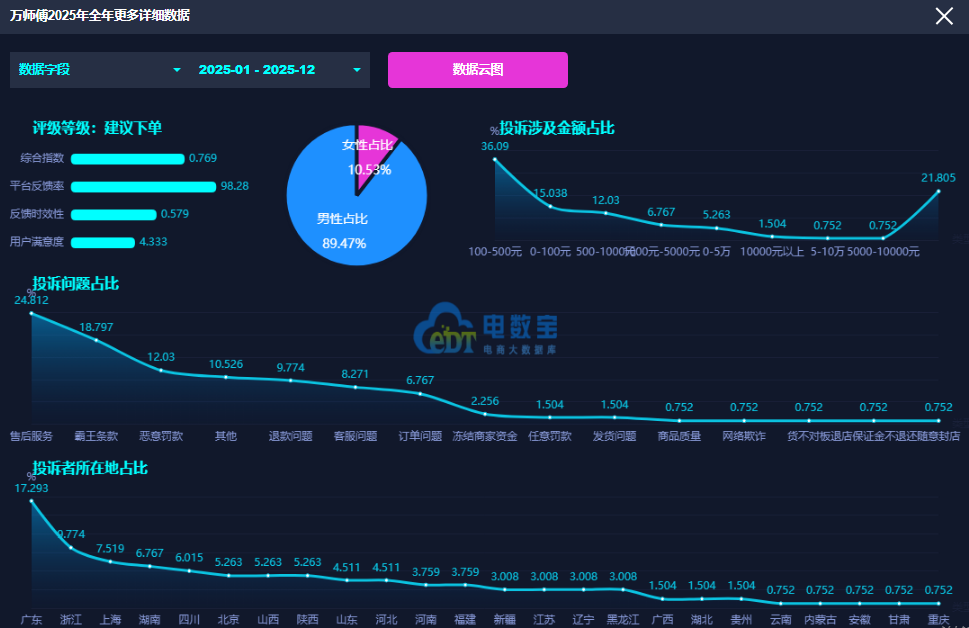Click the 平台反馈率 progress bar

pos(143,186)
